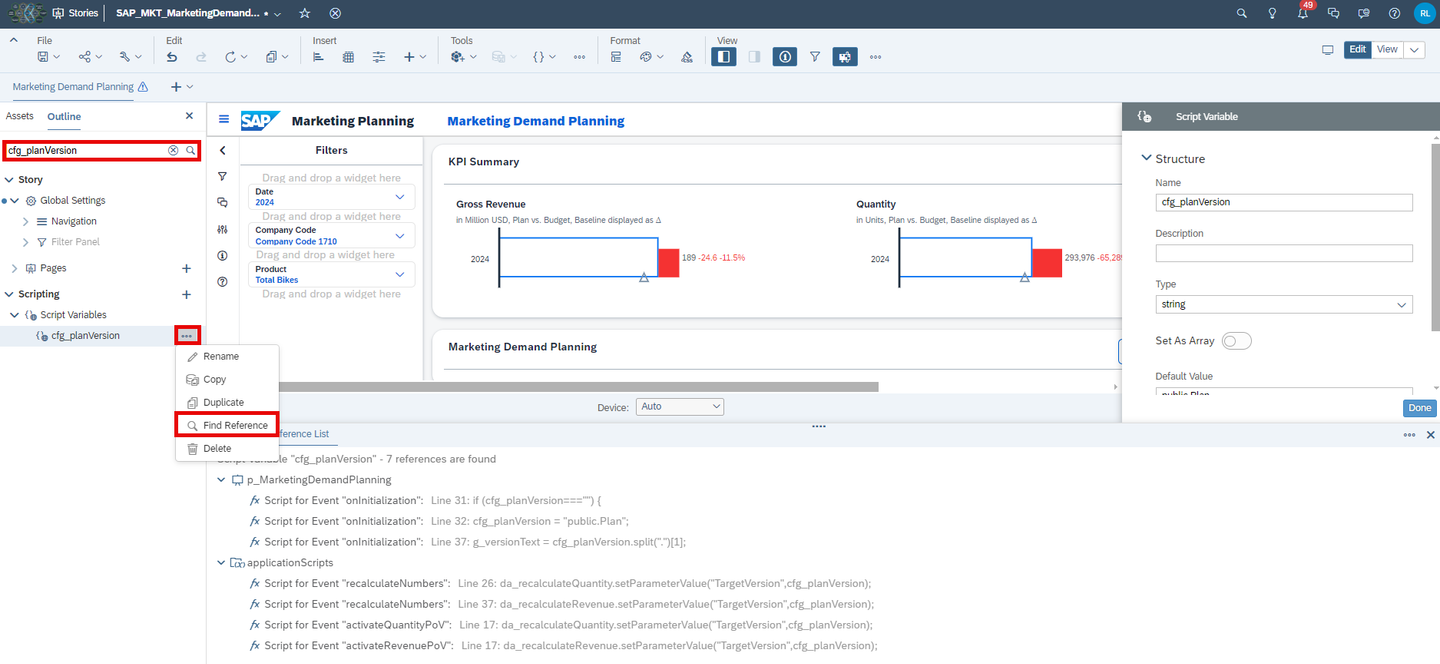This screenshot has width=1440, height=664.
Task: Toggle the right side panel view
Action: click(754, 57)
